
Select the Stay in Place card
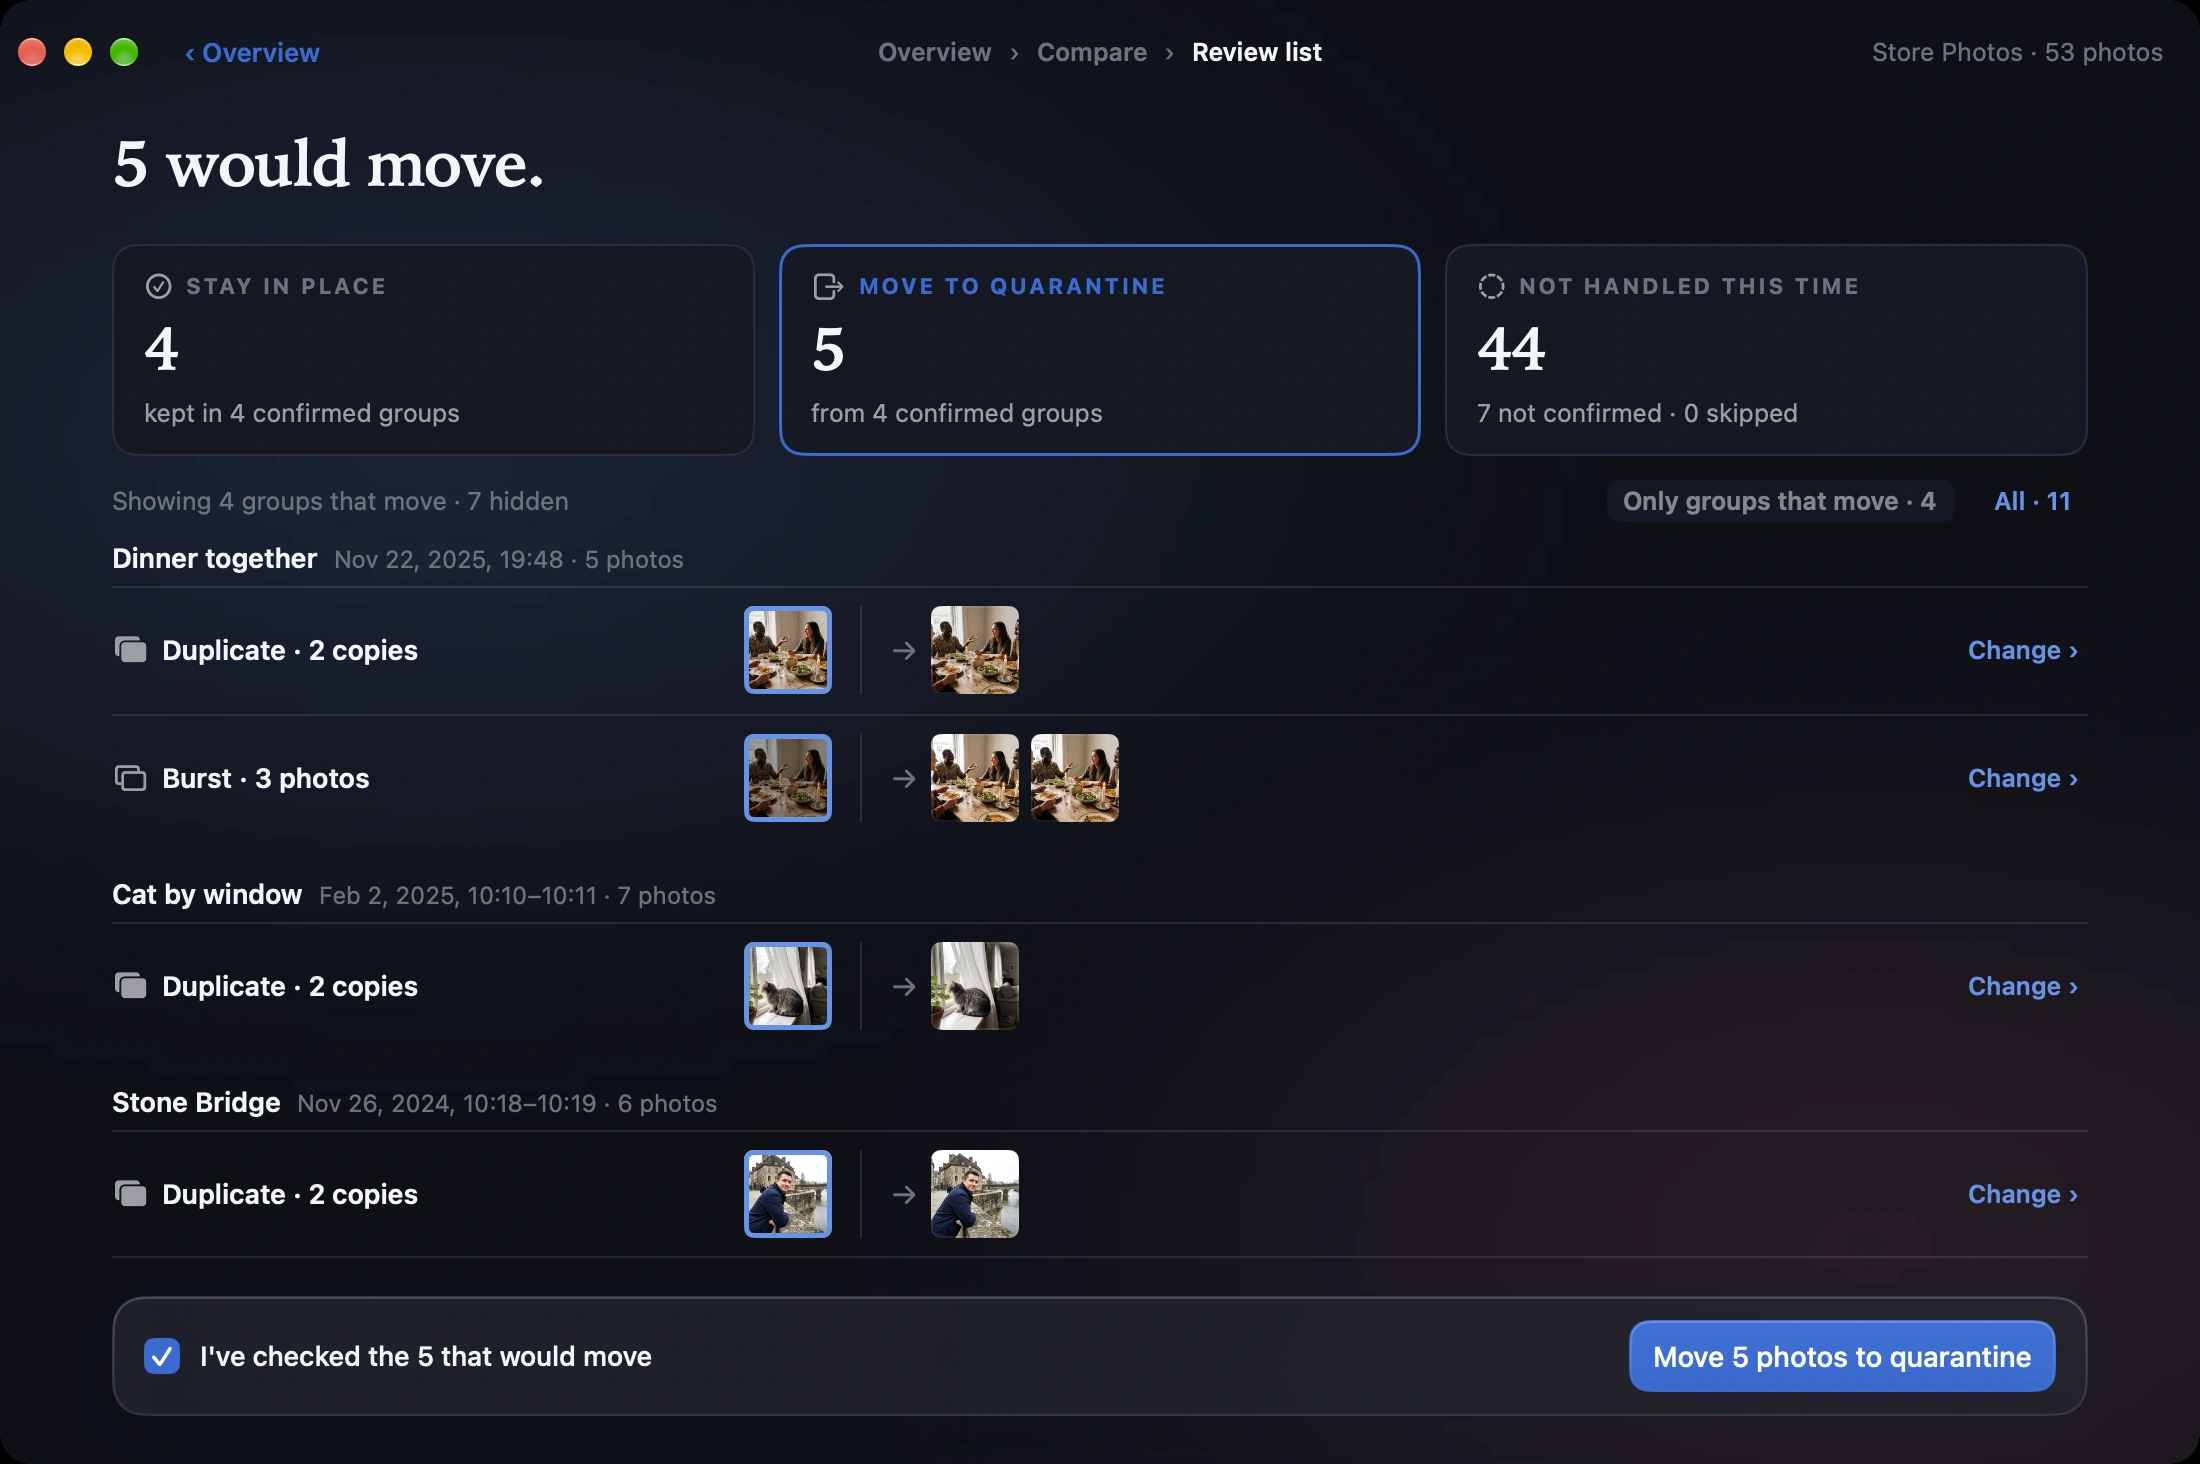pyautogui.click(x=433, y=350)
